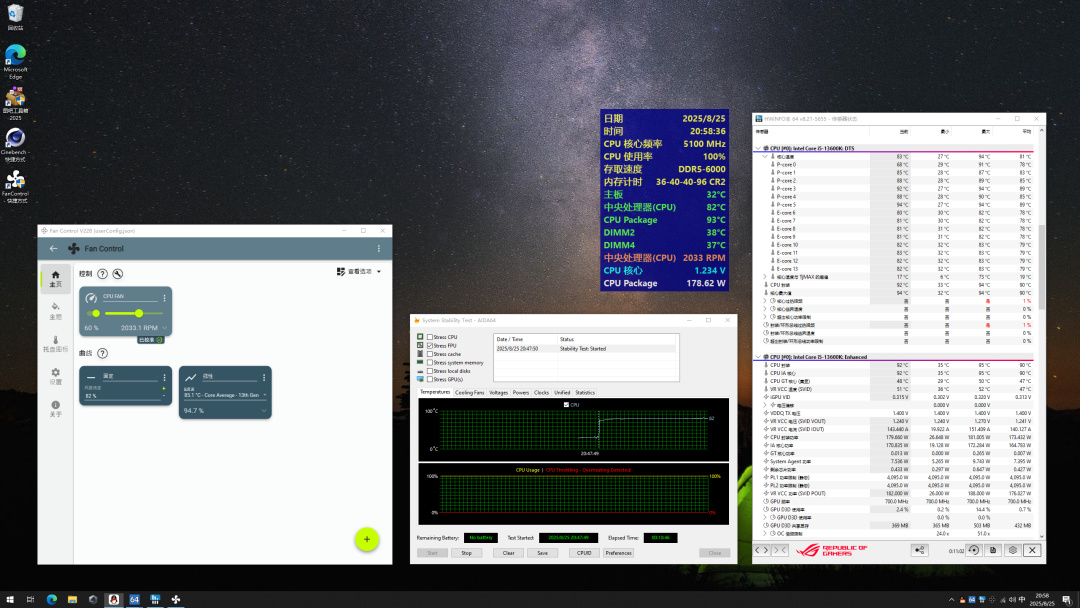This screenshot has width=1080, height=608.
Task: Close HWiNFO sensors with X toolbar button
Action: click(x=1032, y=550)
